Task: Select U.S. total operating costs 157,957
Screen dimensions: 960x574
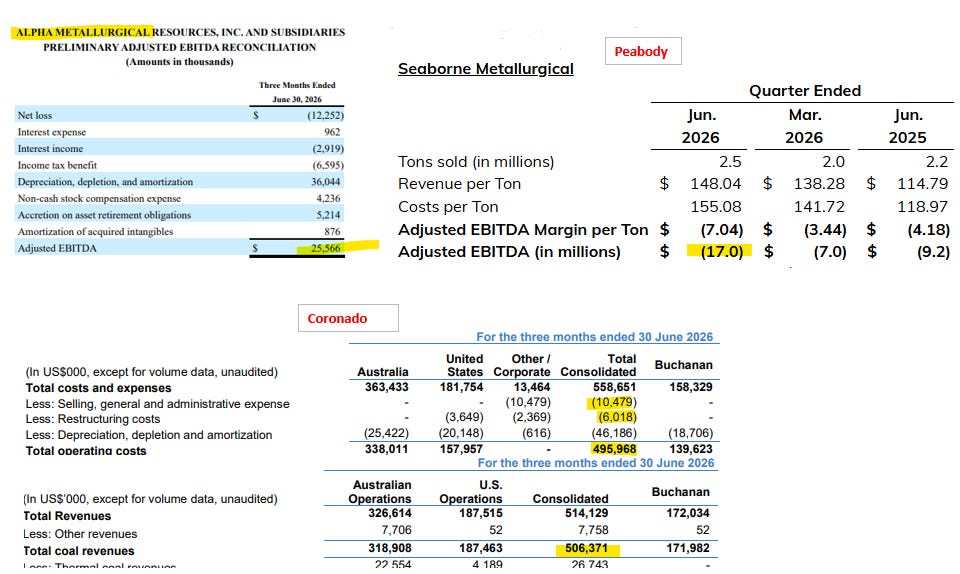Action: pyautogui.click(x=461, y=449)
